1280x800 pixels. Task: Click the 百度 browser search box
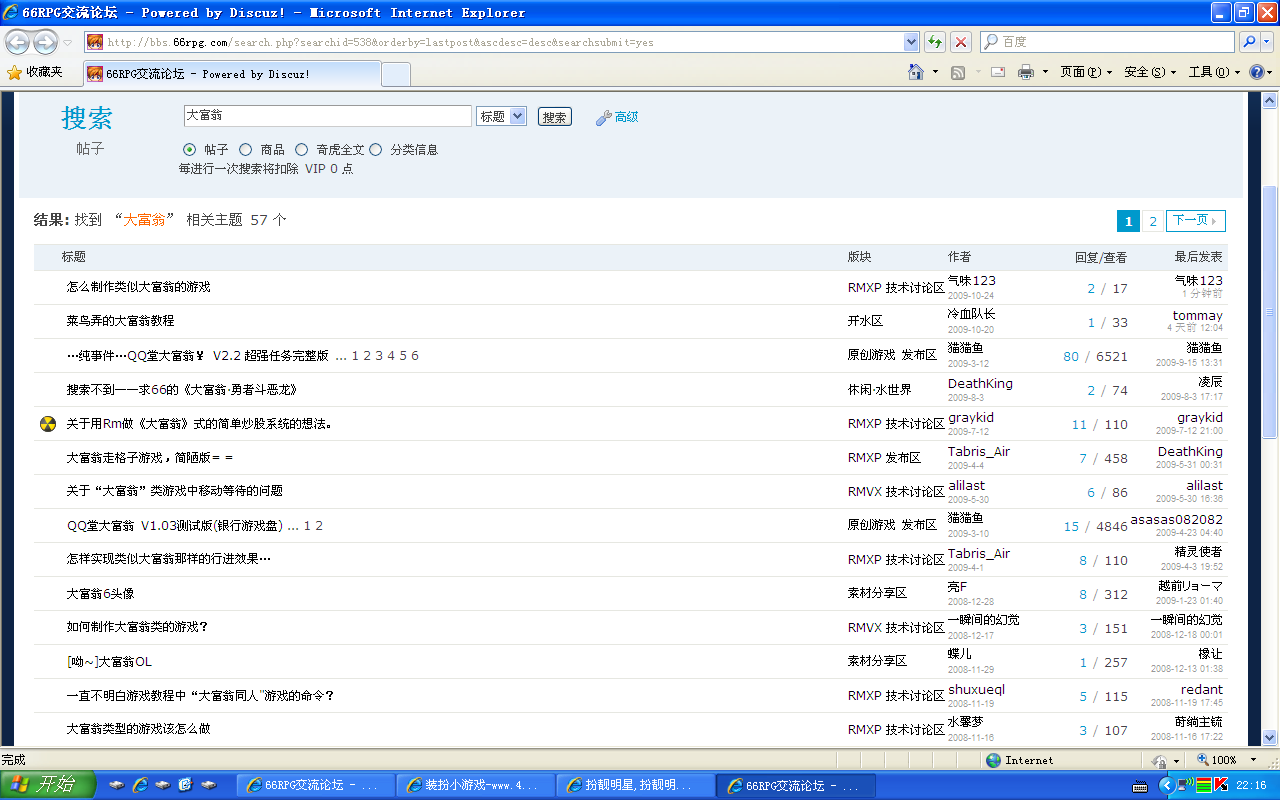coord(1107,42)
